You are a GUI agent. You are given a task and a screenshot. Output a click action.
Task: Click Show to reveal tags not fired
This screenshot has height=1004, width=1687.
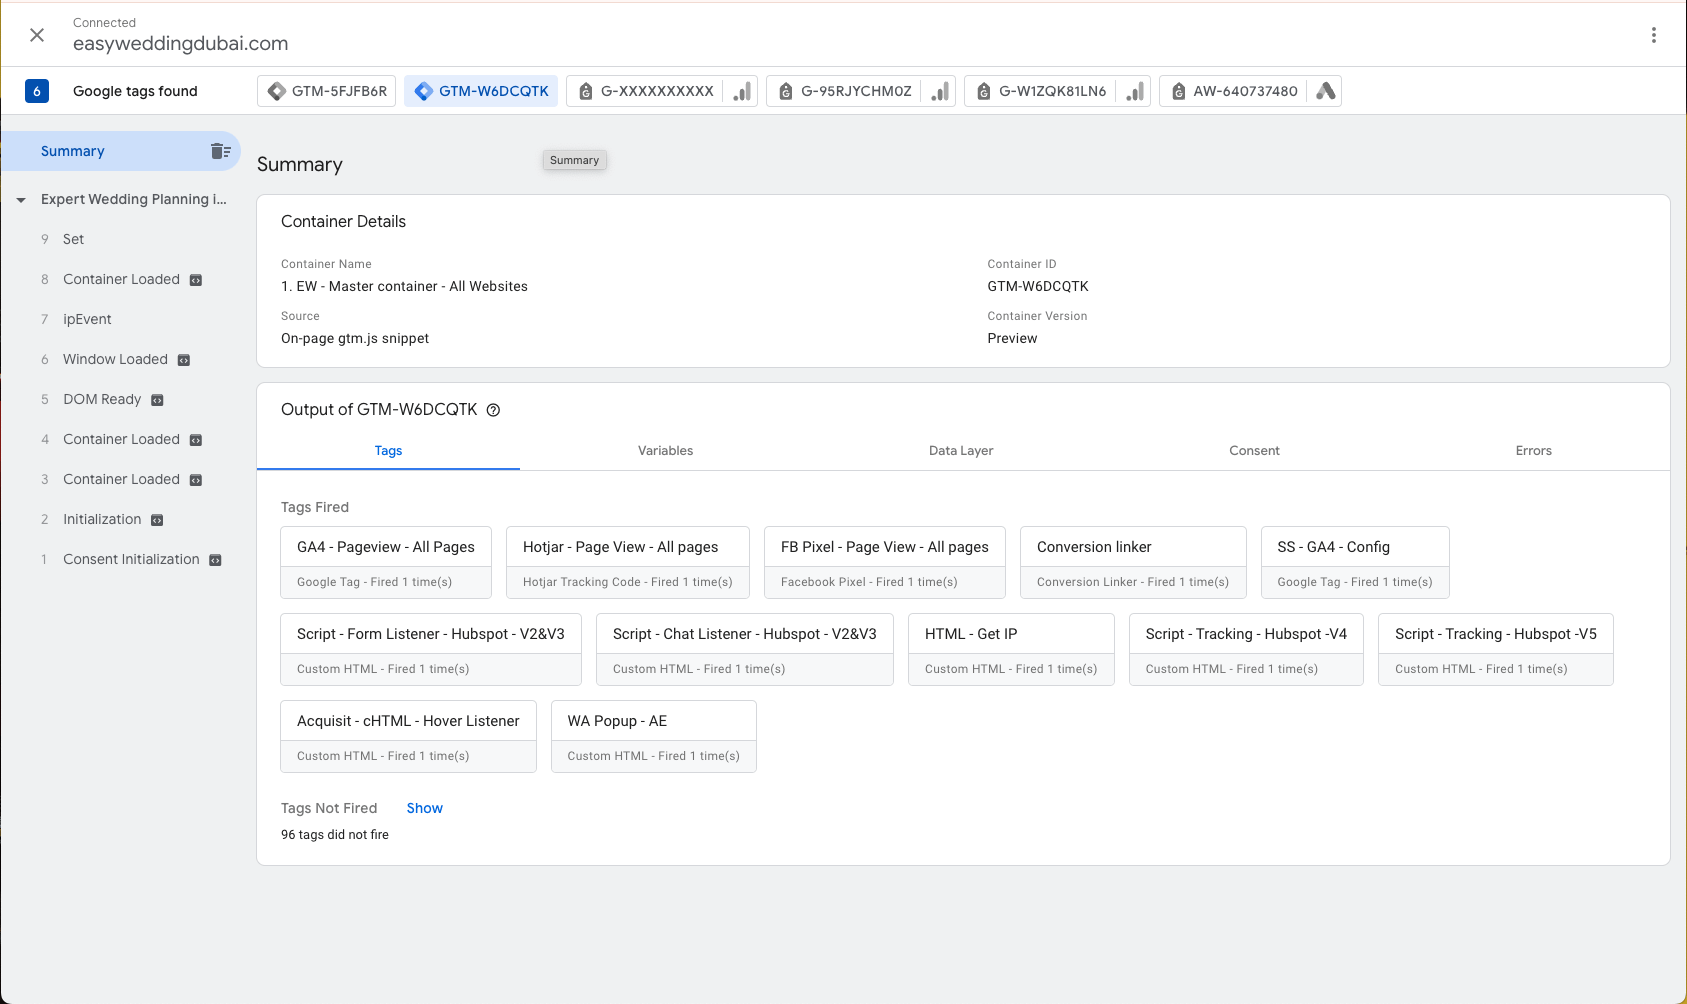(424, 808)
